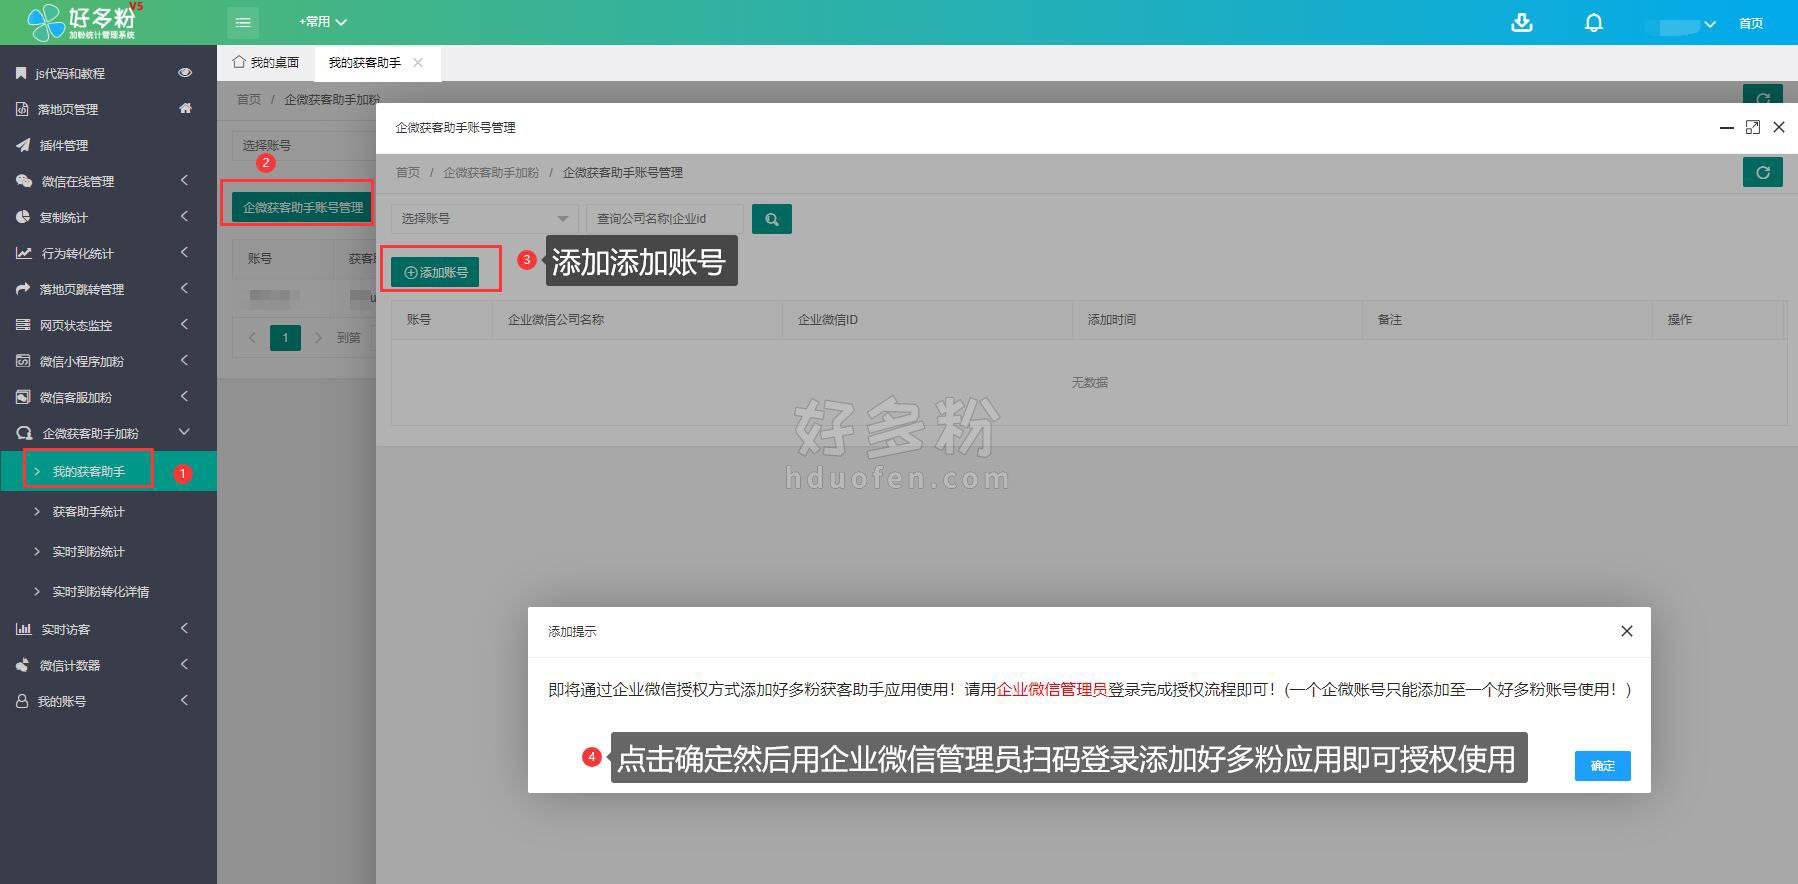Viewport: 1798px width, 884px height.
Task: Expand 我的账号 sidebar menu
Action: [x=108, y=701]
